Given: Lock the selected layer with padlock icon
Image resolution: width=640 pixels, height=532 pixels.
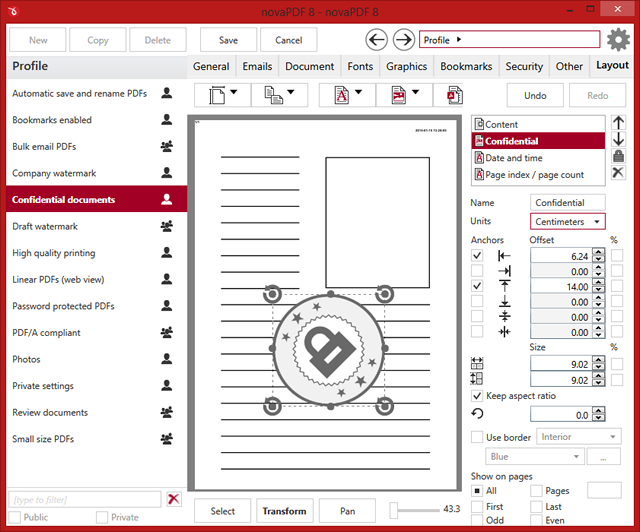Looking at the screenshot, I should pos(618,156).
